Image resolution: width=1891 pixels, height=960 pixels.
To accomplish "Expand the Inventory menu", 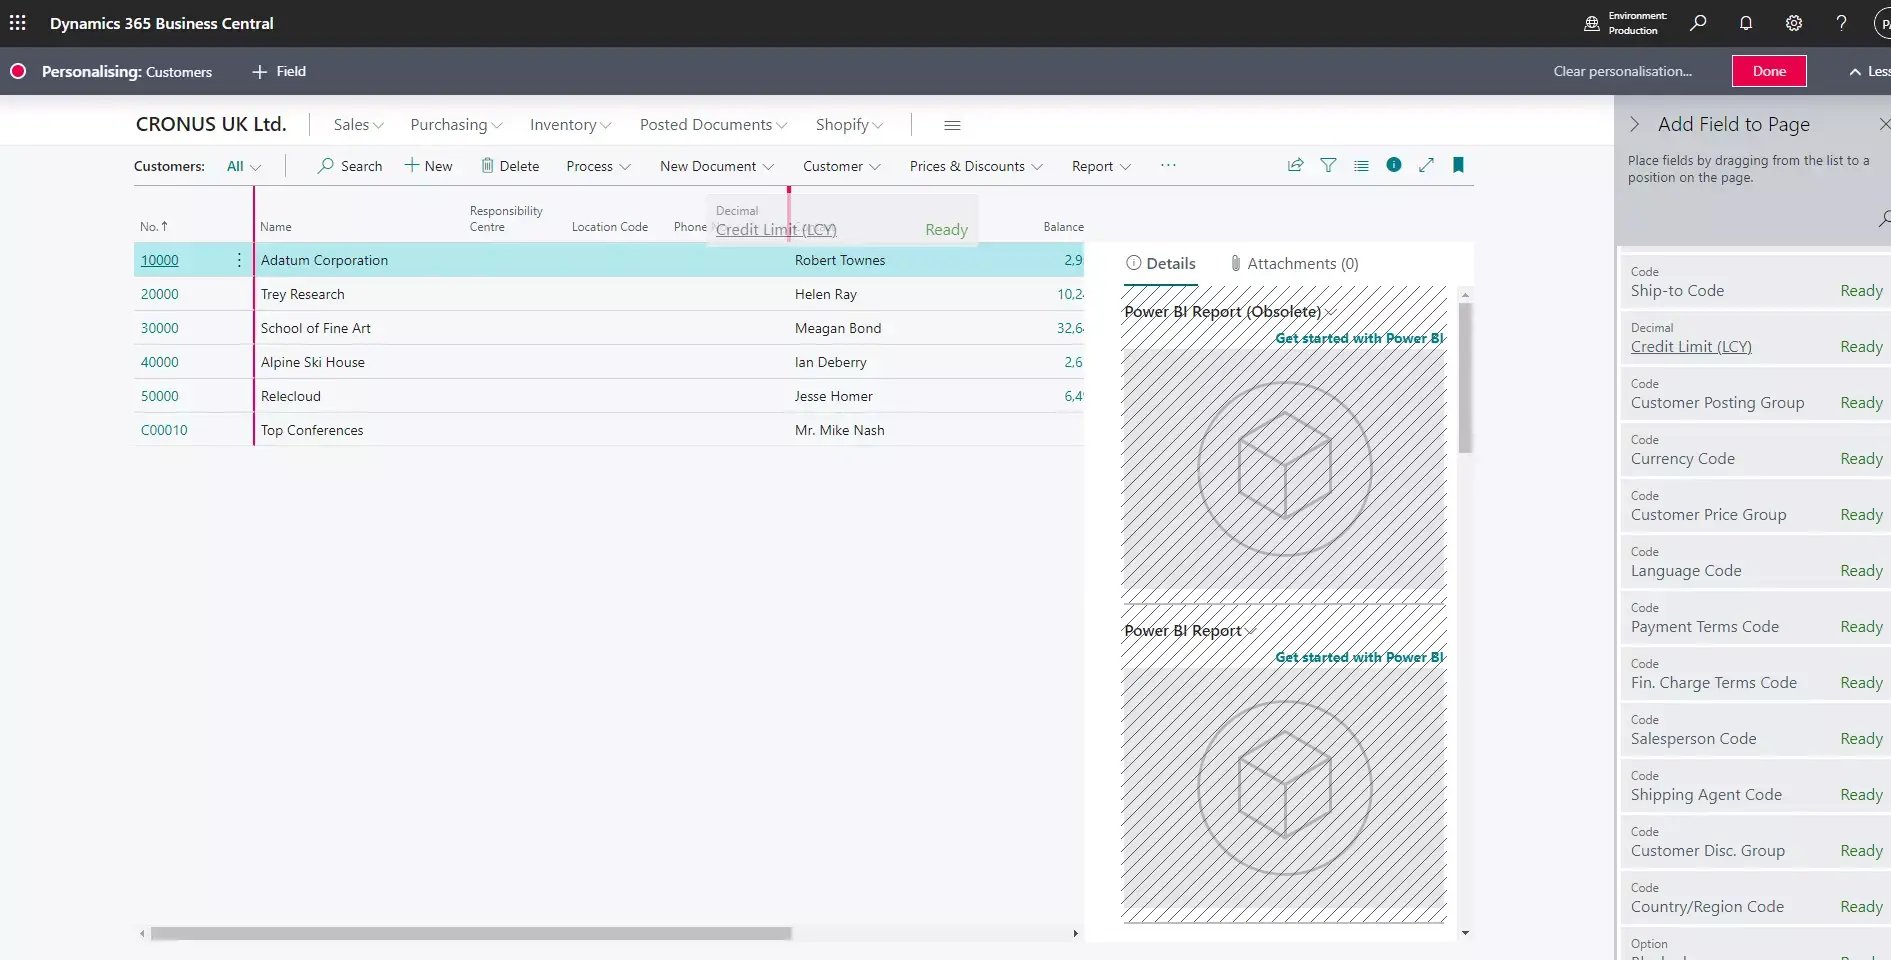I will pyautogui.click(x=570, y=125).
